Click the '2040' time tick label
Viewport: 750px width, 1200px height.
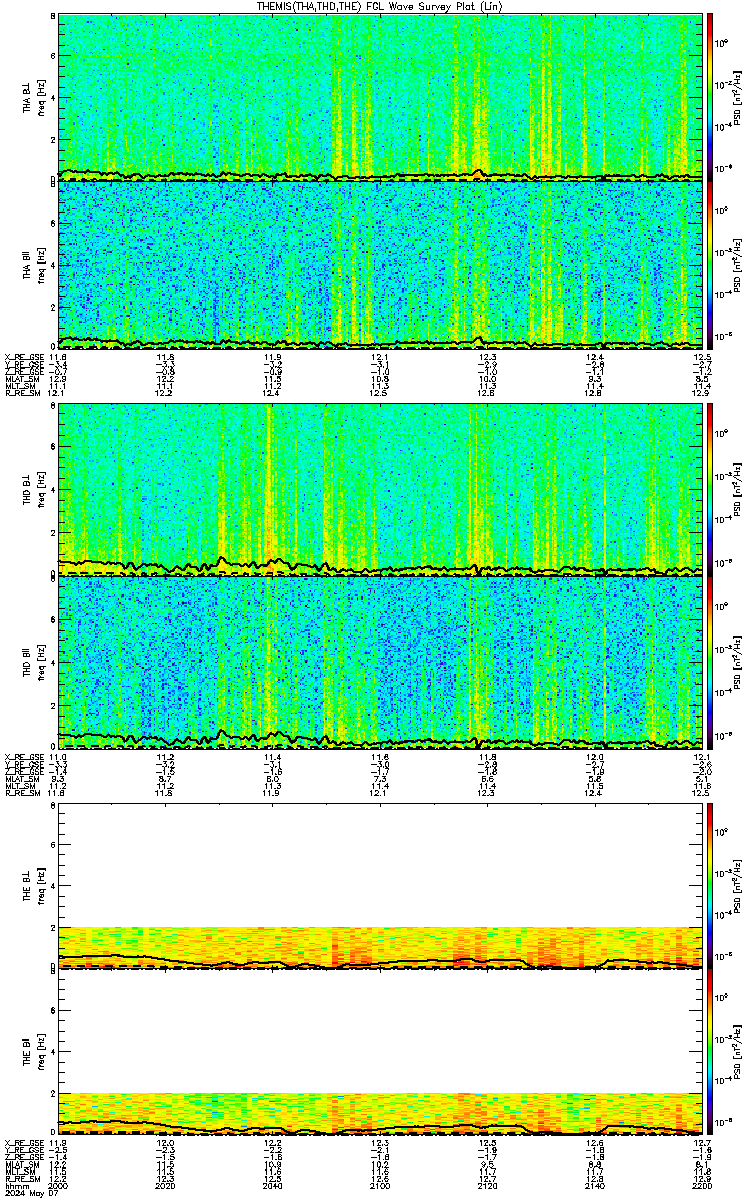pyautogui.click(x=273, y=1186)
